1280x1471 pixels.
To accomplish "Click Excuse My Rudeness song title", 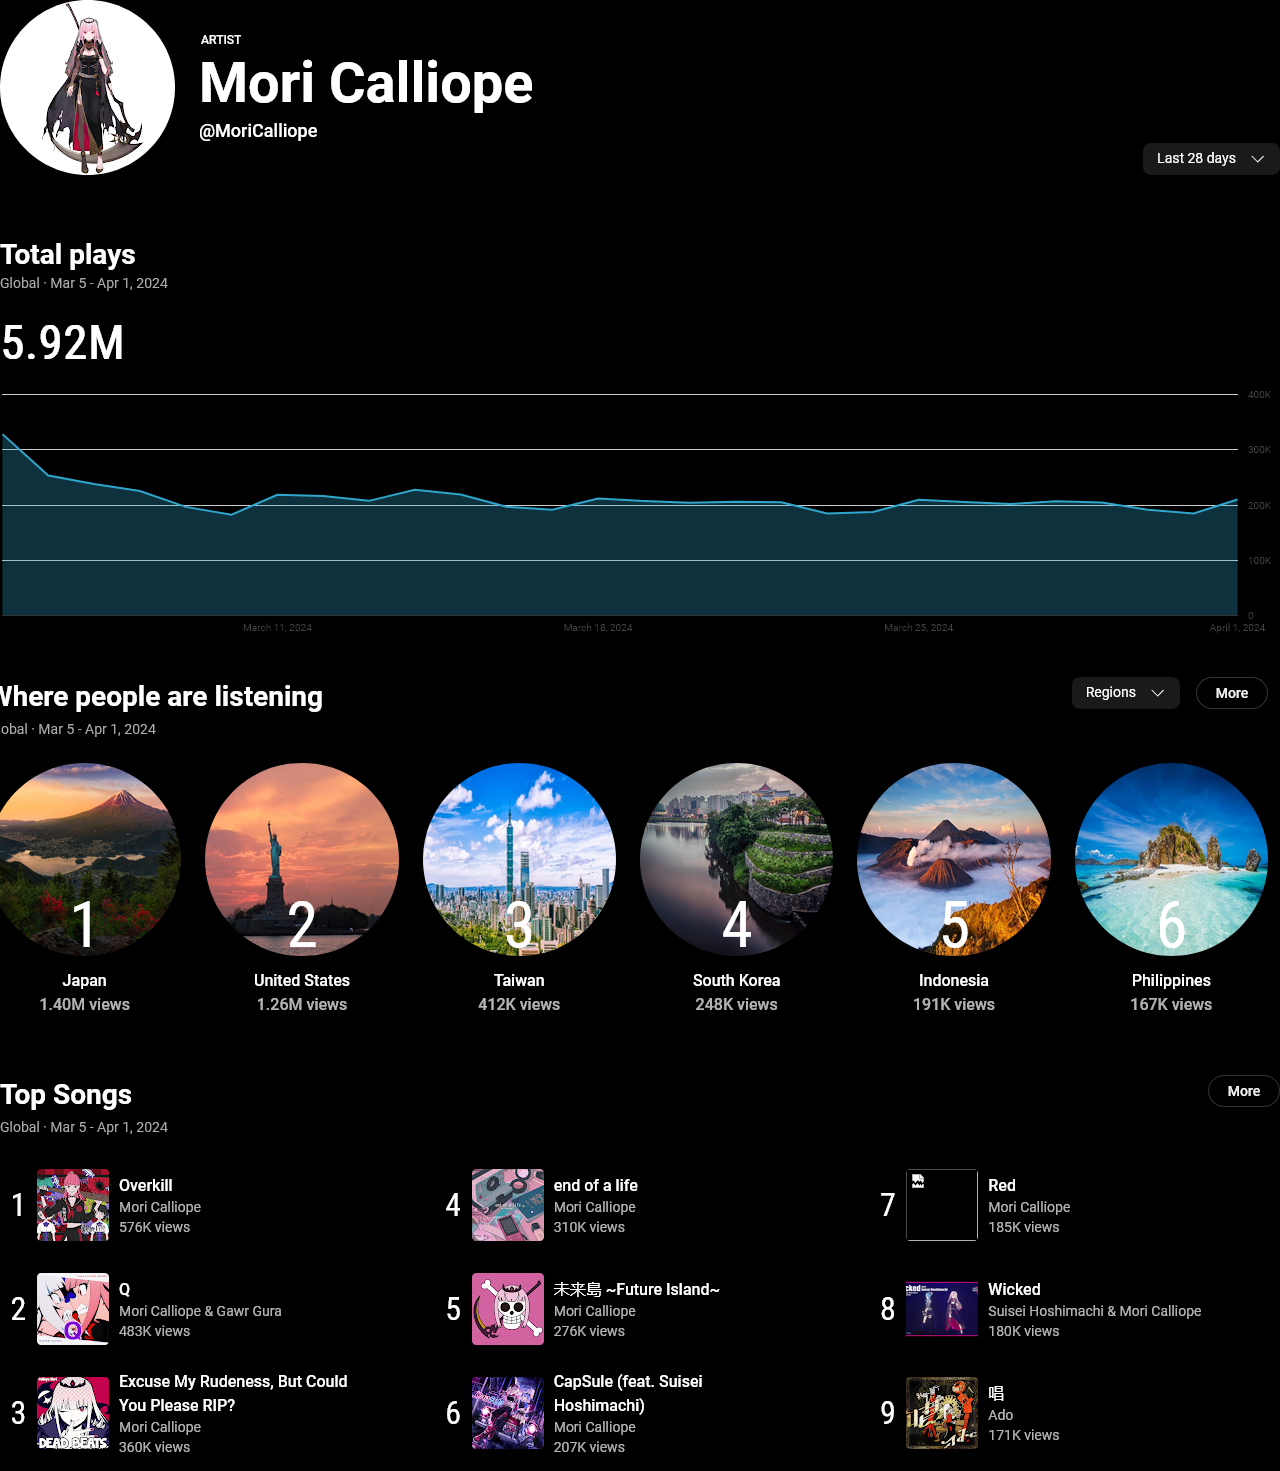I will pyautogui.click(x=233, y=1393).
